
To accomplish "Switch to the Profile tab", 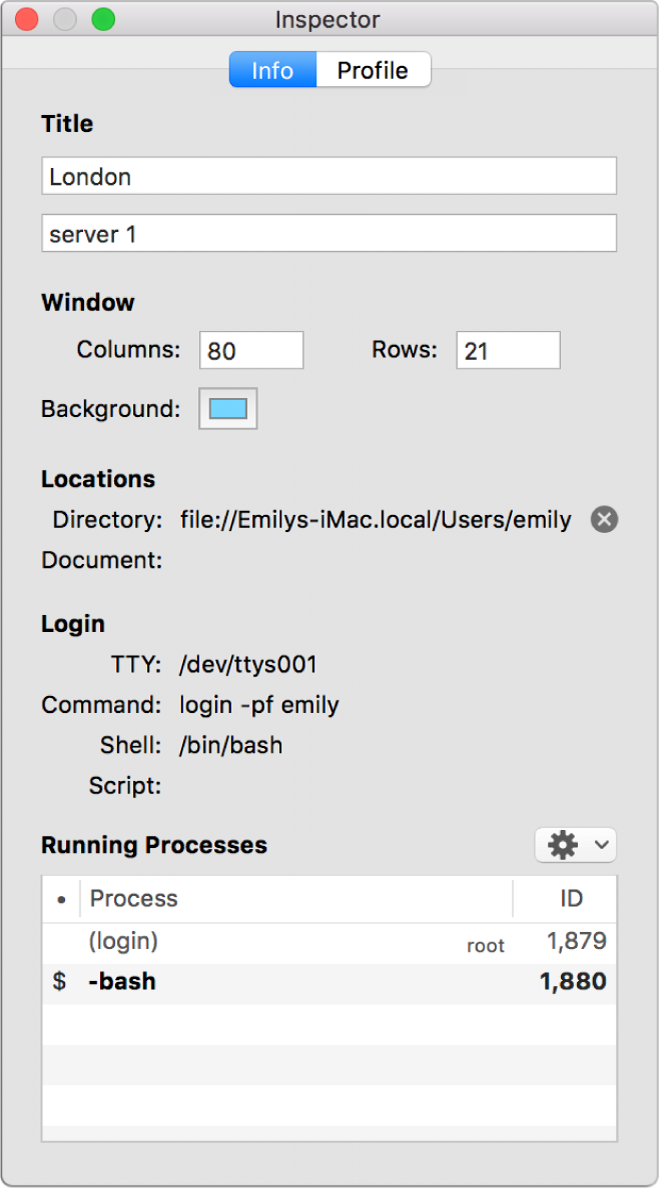I will click(373, 70).
